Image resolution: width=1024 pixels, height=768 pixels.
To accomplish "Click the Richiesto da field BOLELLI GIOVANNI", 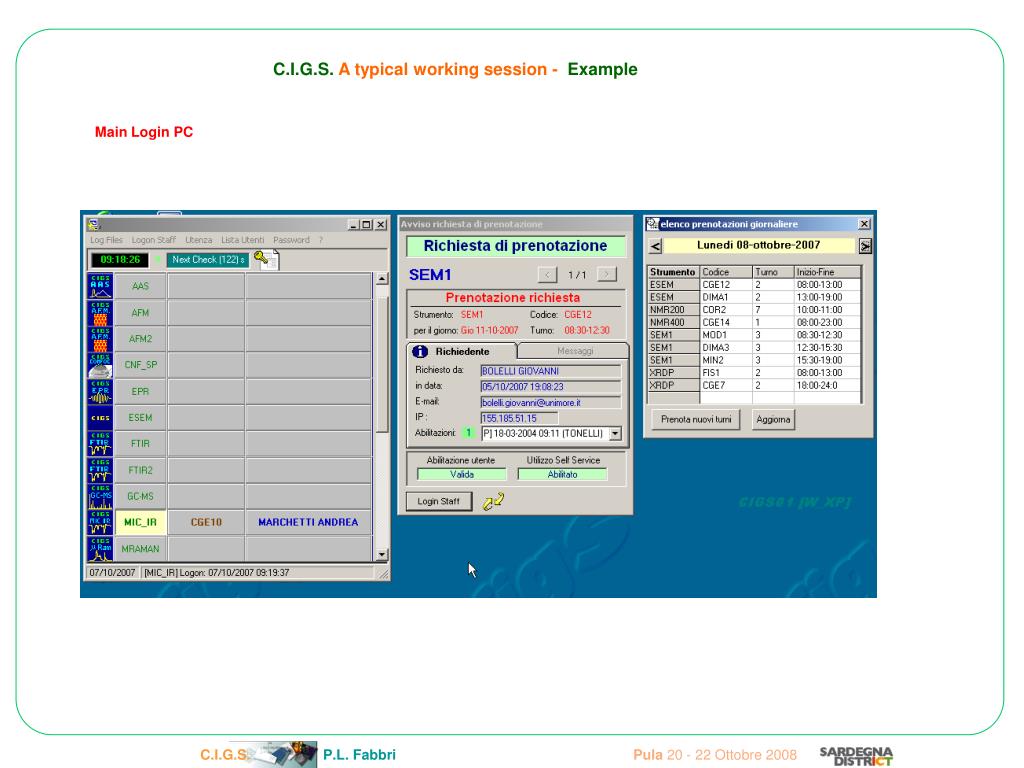I will [551, 371].
